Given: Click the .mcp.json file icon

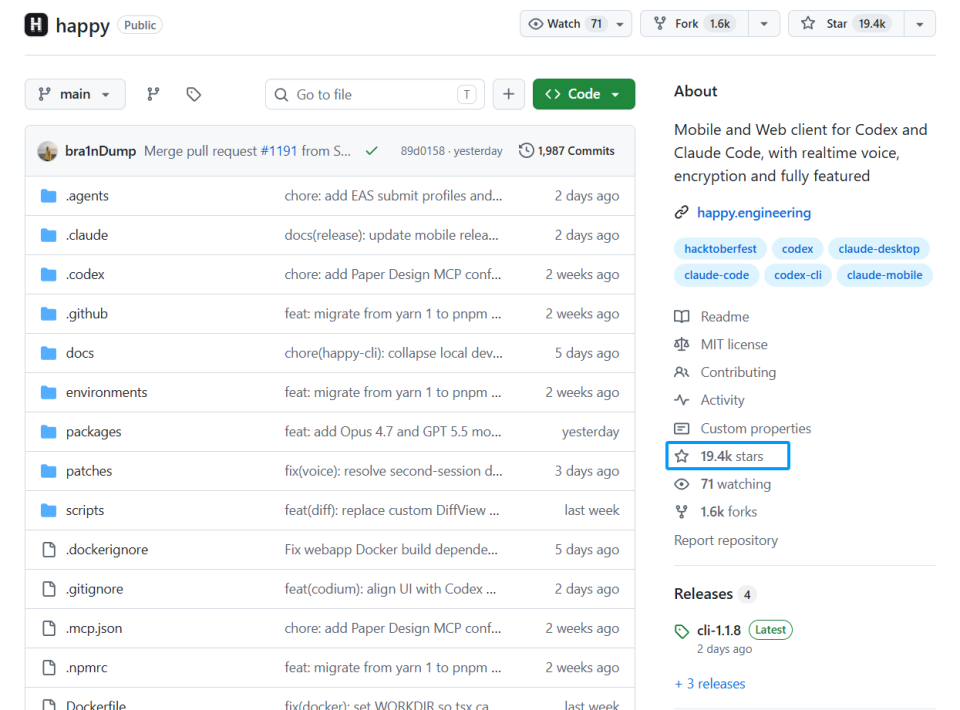Looking at the screenshot, I should click(x=49, y=628).
